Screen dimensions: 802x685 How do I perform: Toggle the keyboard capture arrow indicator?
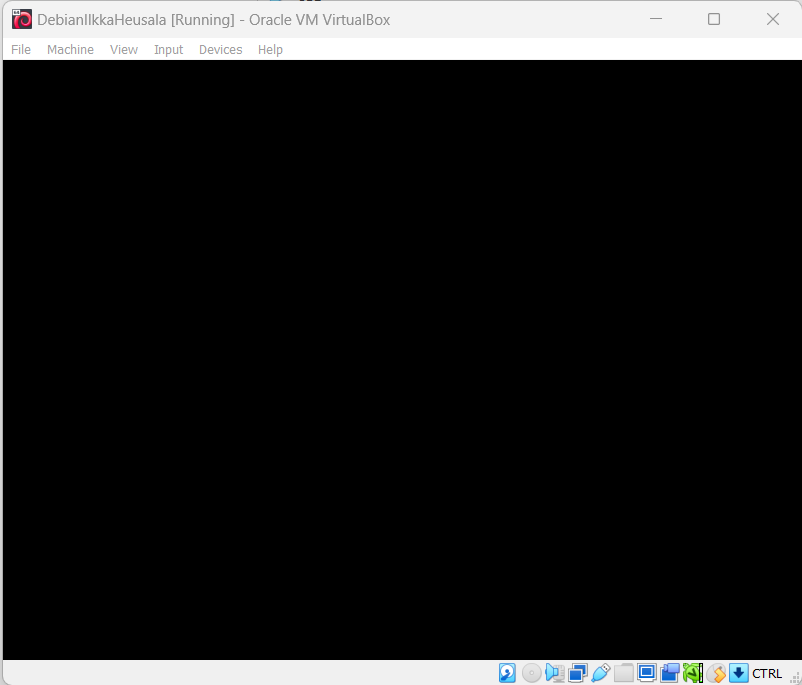pyautogui.click(x=739, y=673)
